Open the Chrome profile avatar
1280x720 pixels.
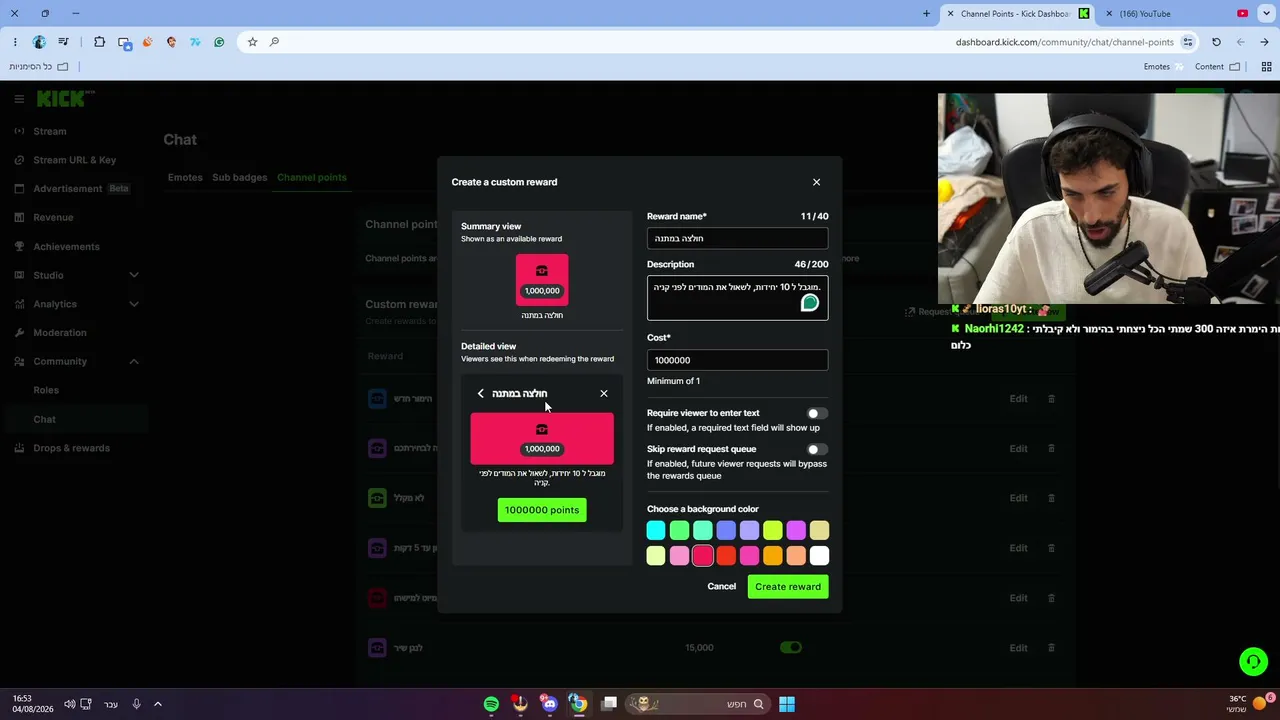pyautogui.click(x=39, y=42)
